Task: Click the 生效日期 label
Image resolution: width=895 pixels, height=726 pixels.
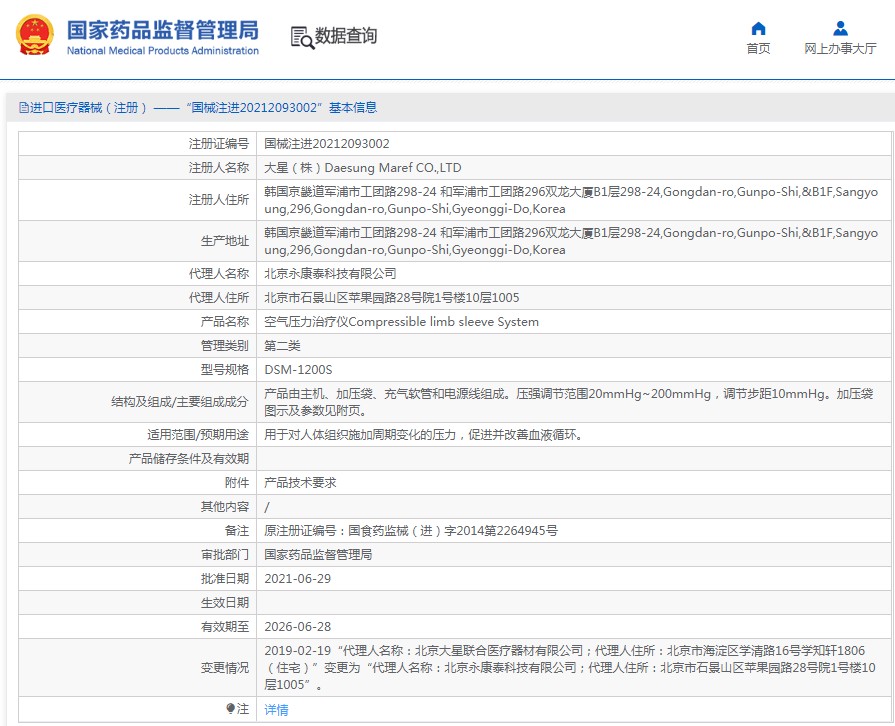Action: [225, 603]
